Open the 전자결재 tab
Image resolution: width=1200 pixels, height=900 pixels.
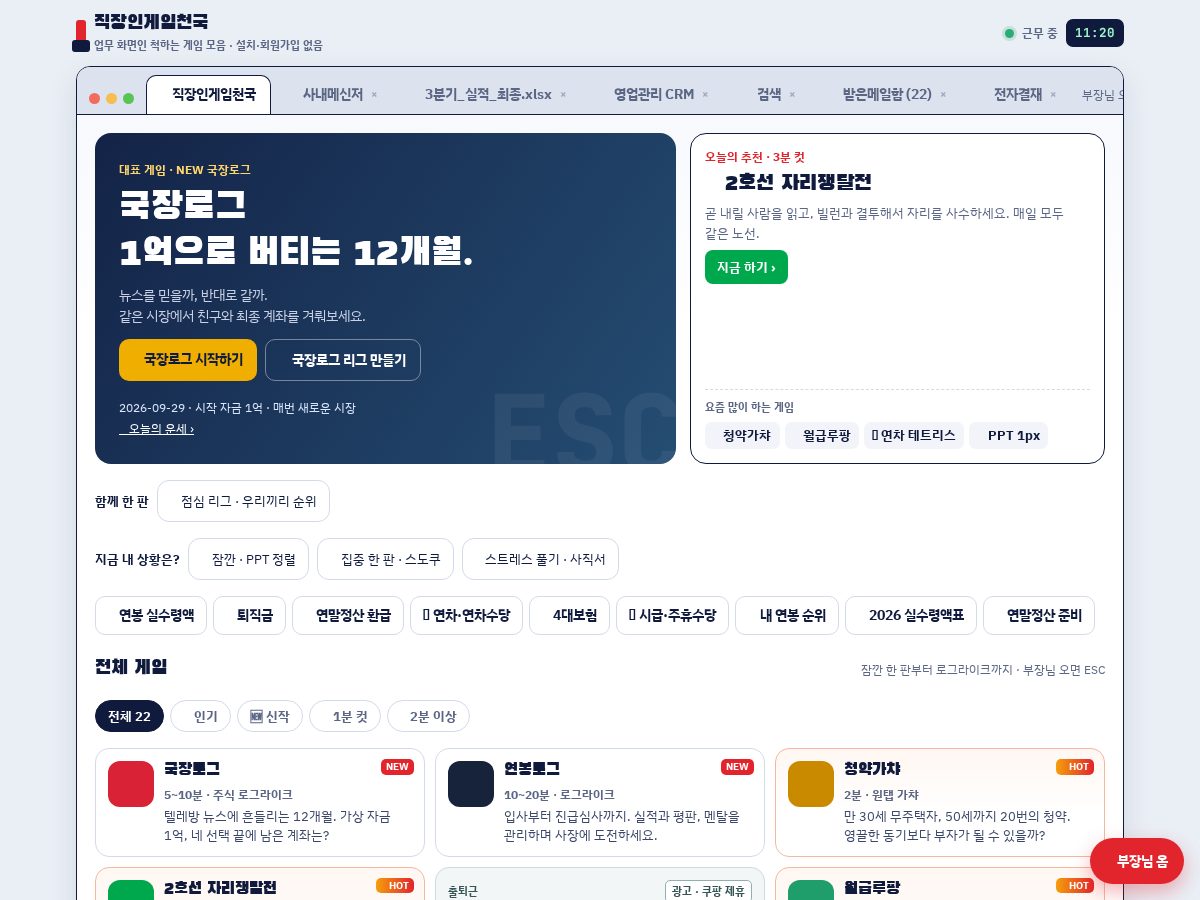[x=1018, y=95]
